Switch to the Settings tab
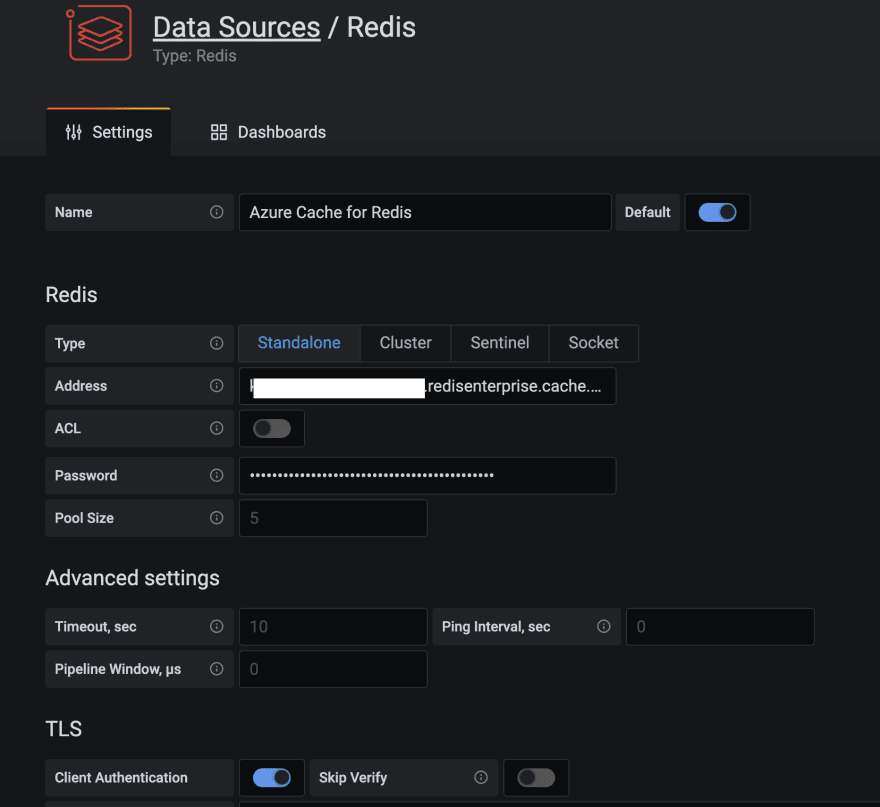 click(x=108, y=132)
